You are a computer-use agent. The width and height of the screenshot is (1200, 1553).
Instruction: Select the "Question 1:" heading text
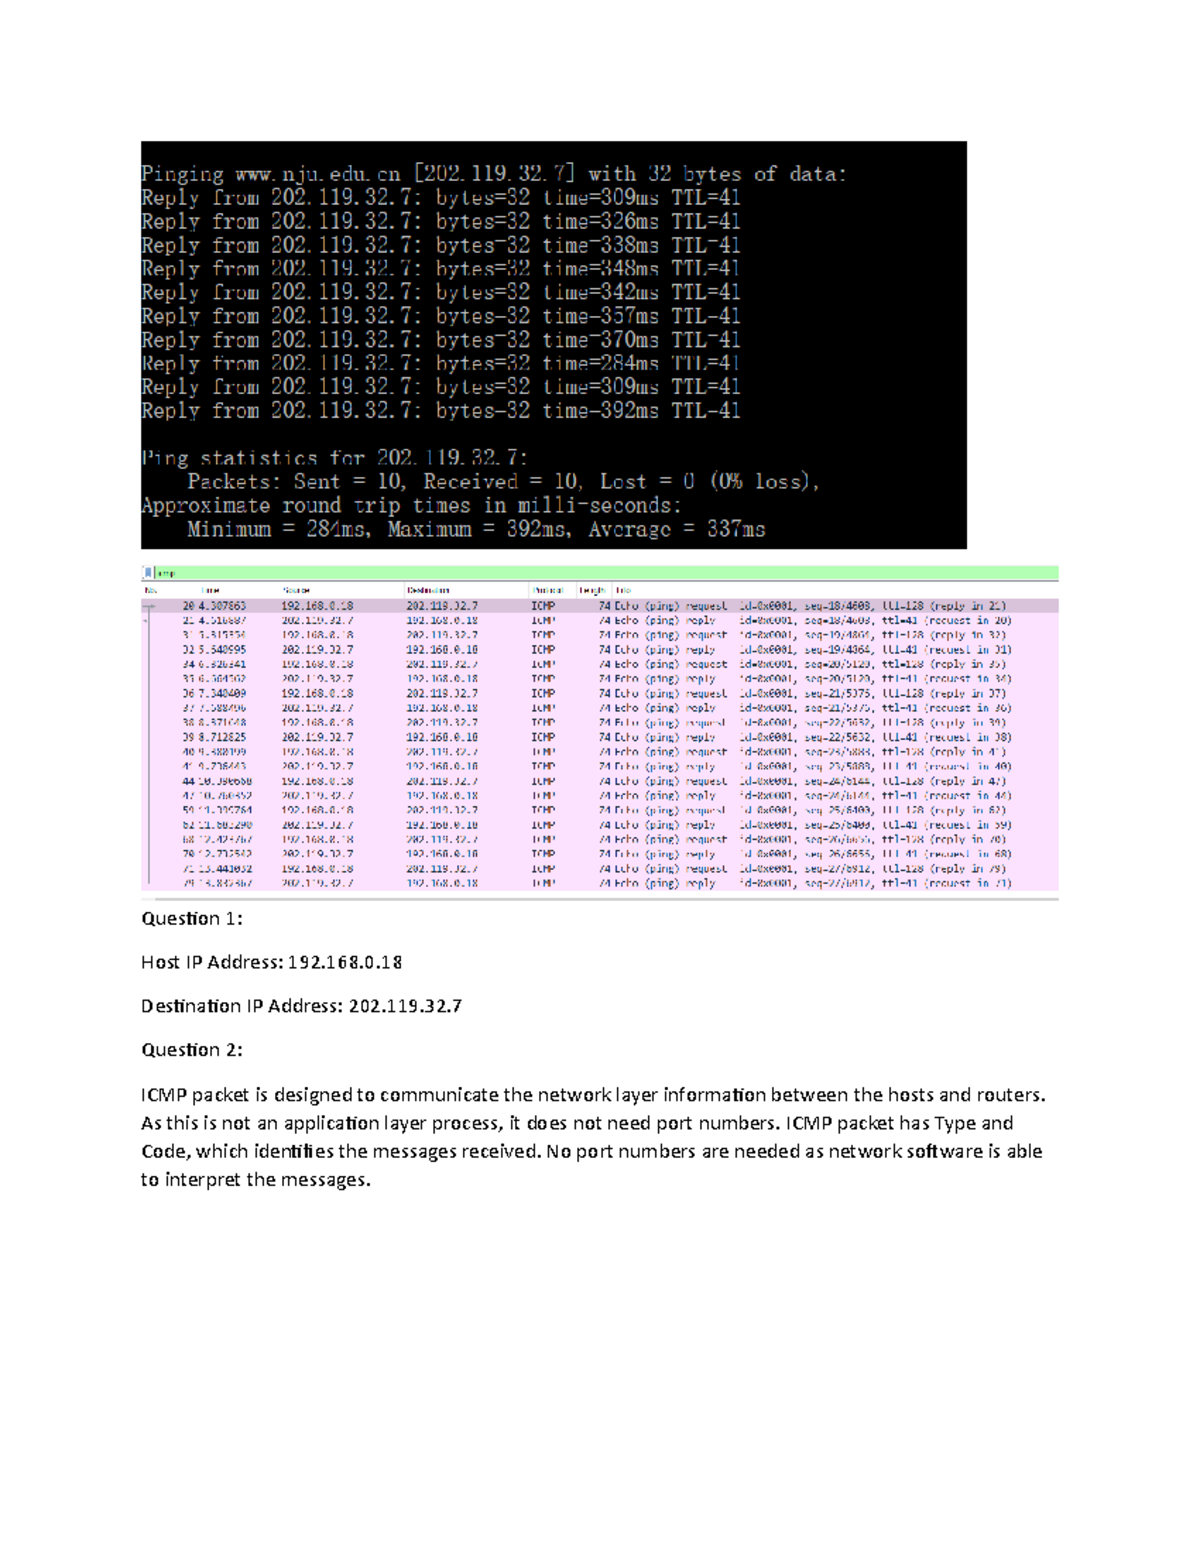(189, 918)
